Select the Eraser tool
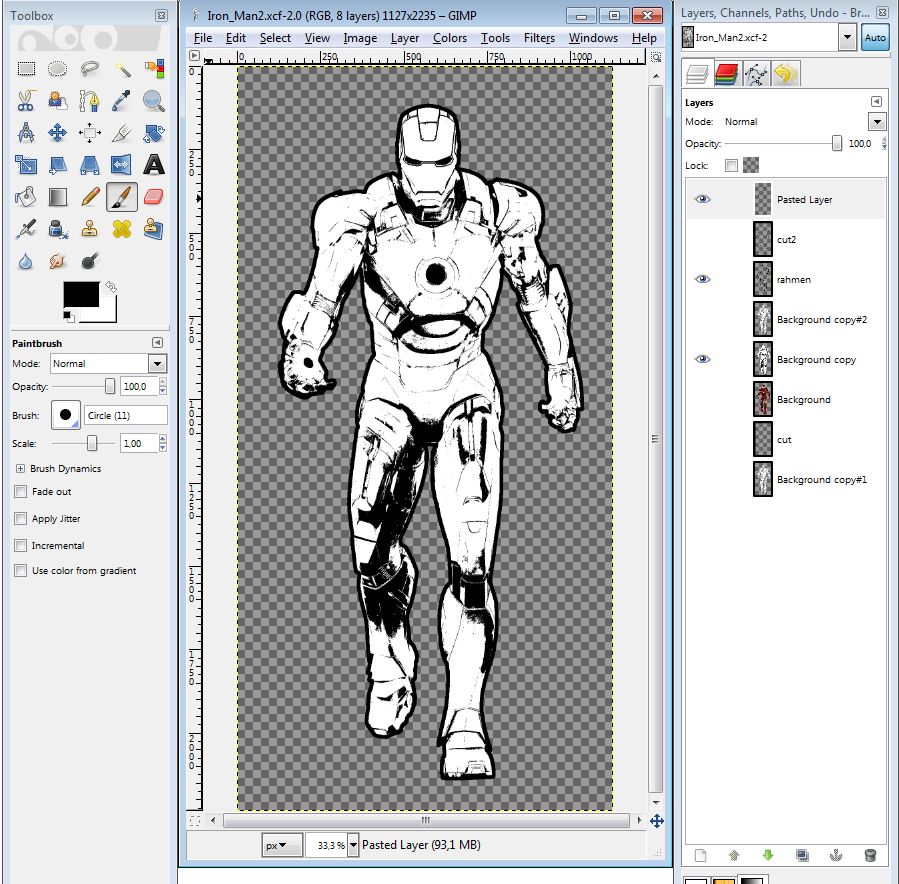Viewport: 899px width, 884px height. click(154, 197)
